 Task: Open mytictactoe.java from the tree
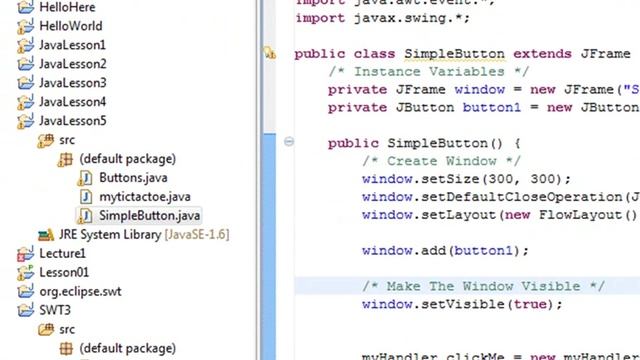[x=145, y=197]
